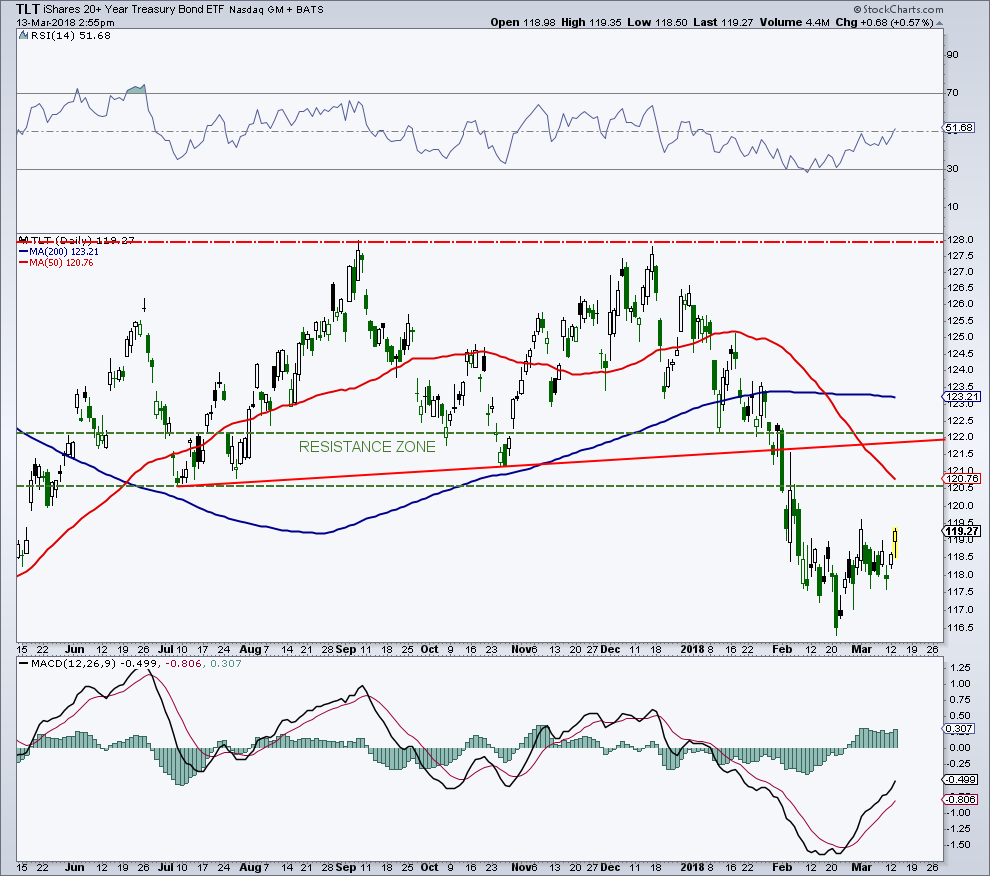Screen dimensions: 990x876
Task: Click the black MACD legend line marker
Action: 23,664
